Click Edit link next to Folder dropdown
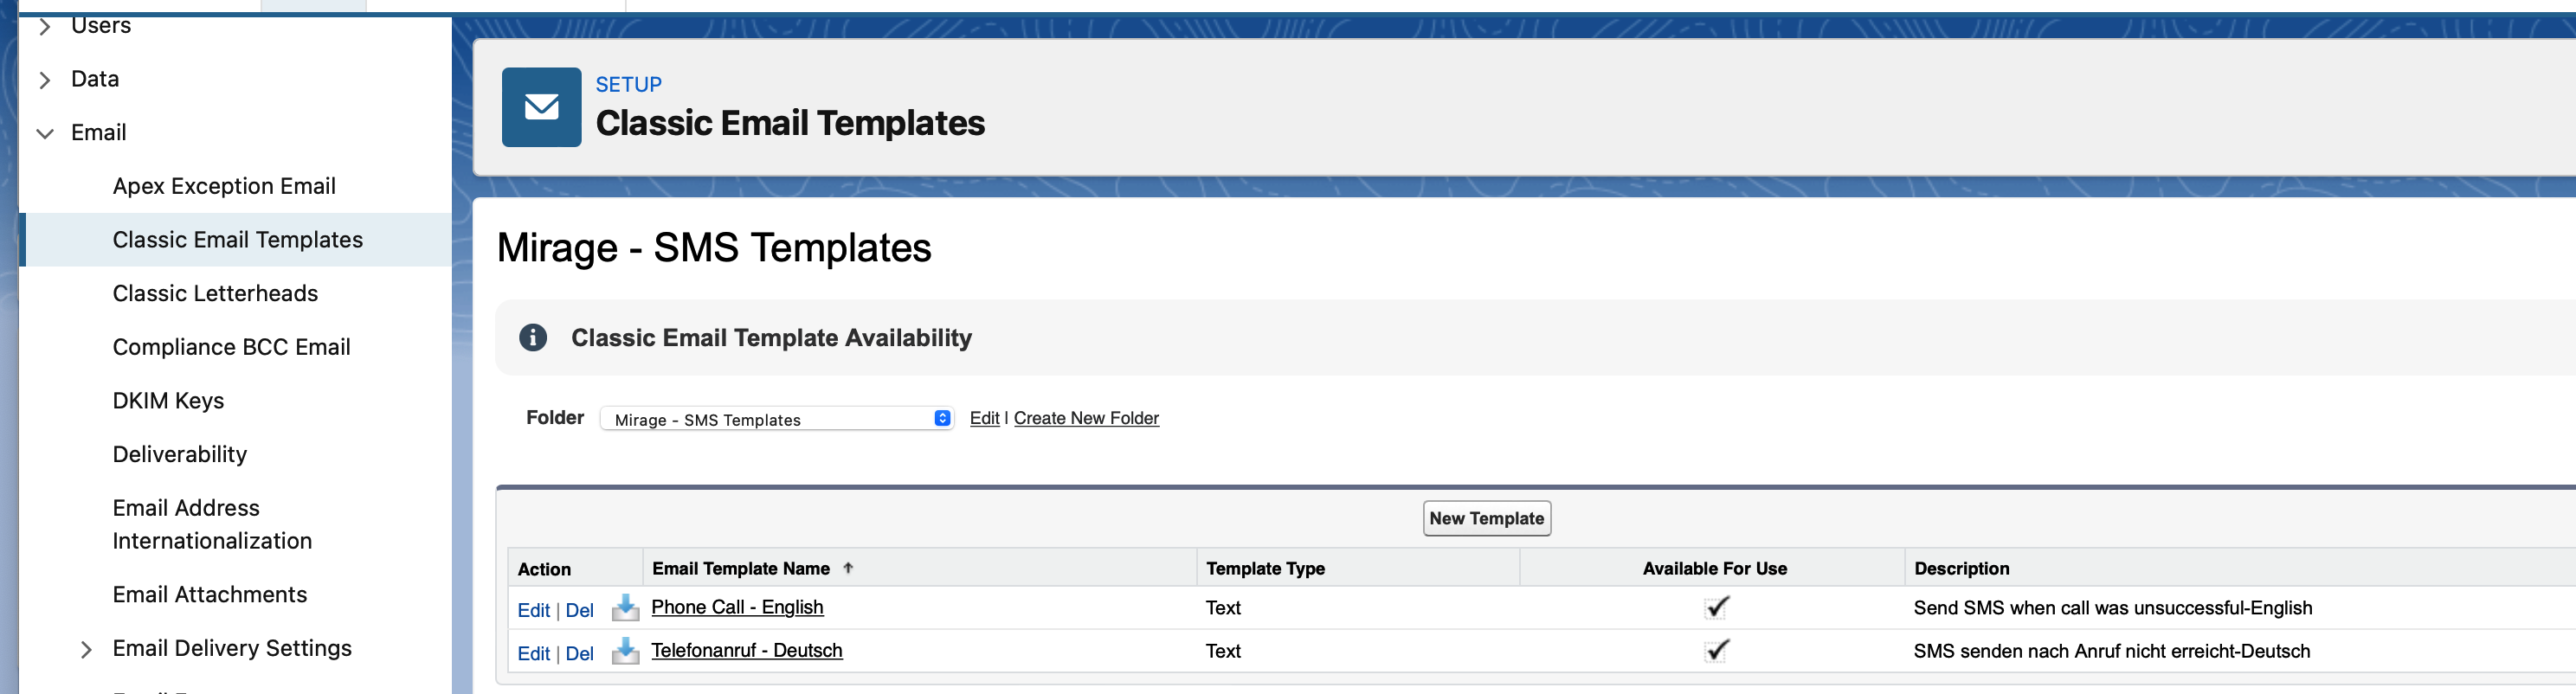Screen dimensions: 2576x694 pyautogui.click(x=984, y=418)
